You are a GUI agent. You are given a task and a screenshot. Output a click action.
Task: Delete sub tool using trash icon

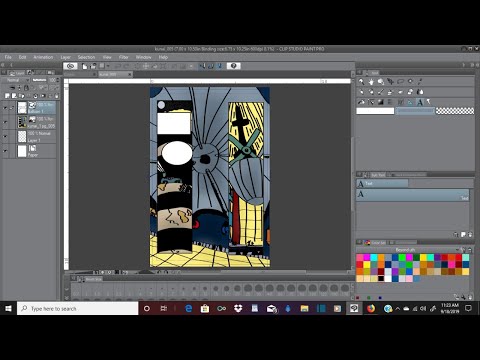click(x=470, y=235)
